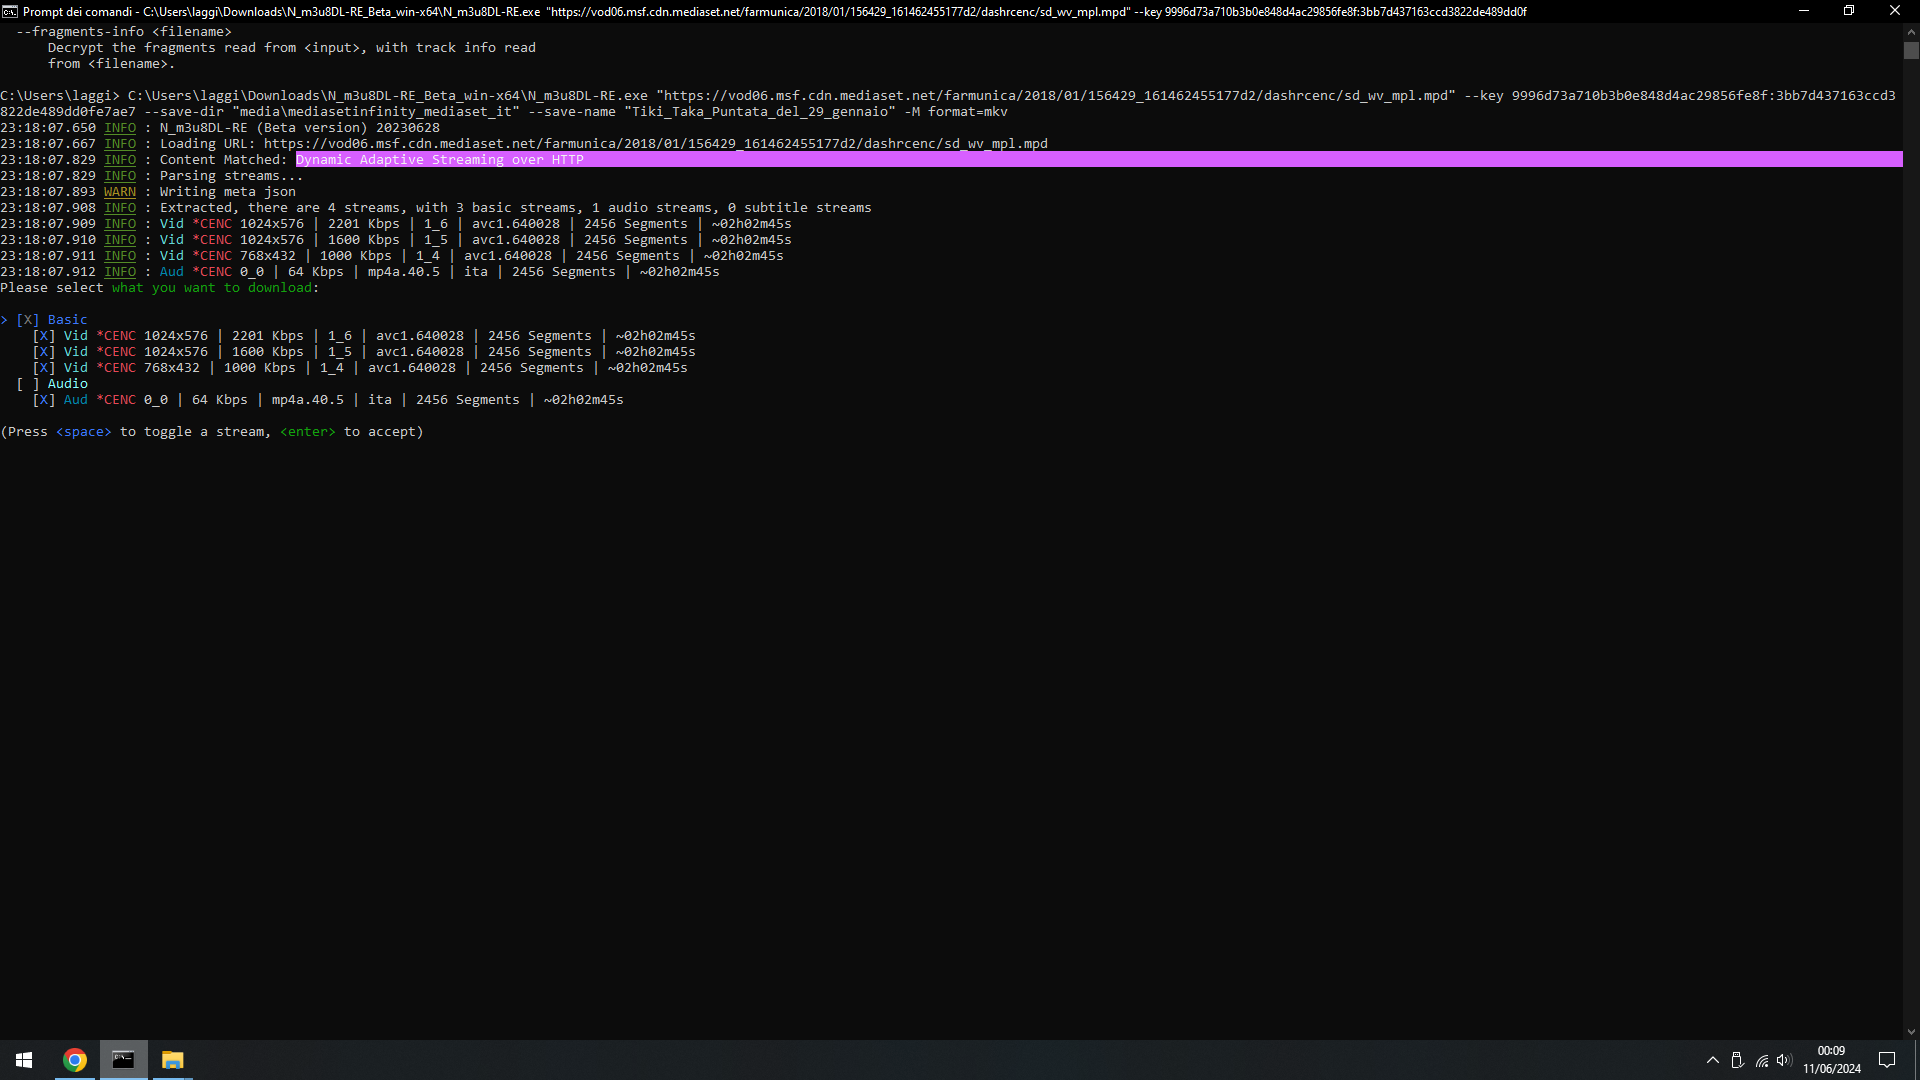This screenshot has width=1920, height=1080.
Task: Select the Command Prompt taskbar icon
Action: 123,1060
